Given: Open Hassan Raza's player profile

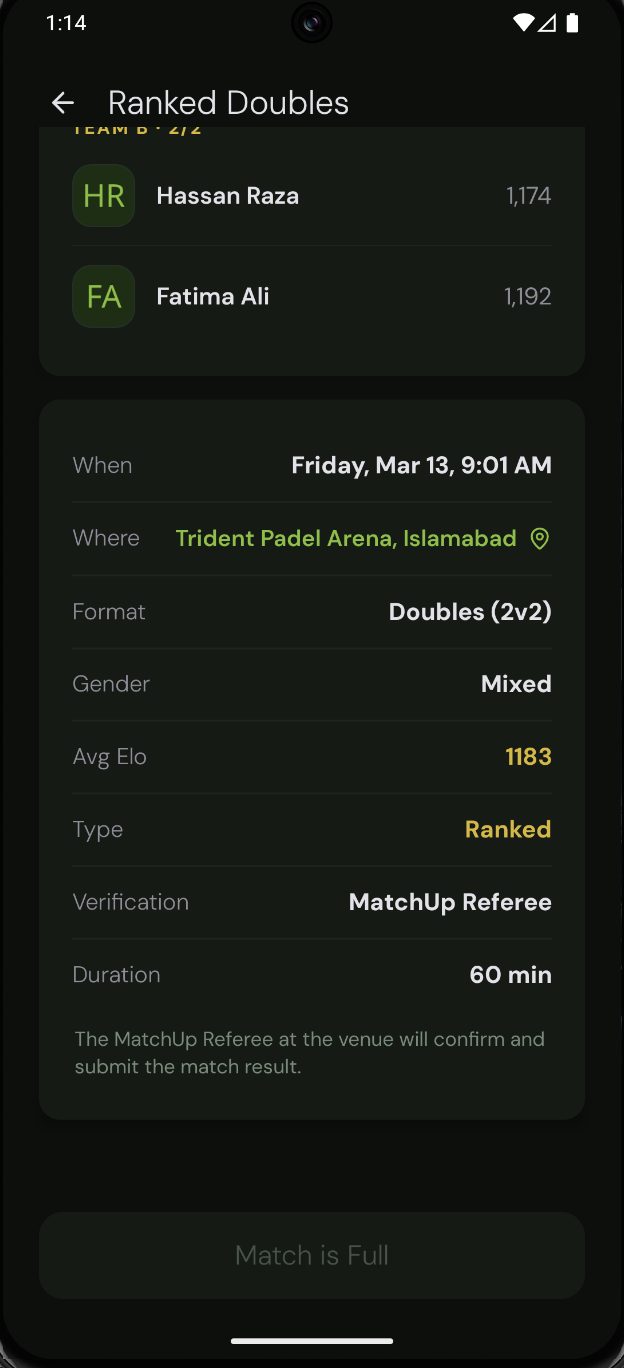Looking at the screenshot, I should 227,195.
